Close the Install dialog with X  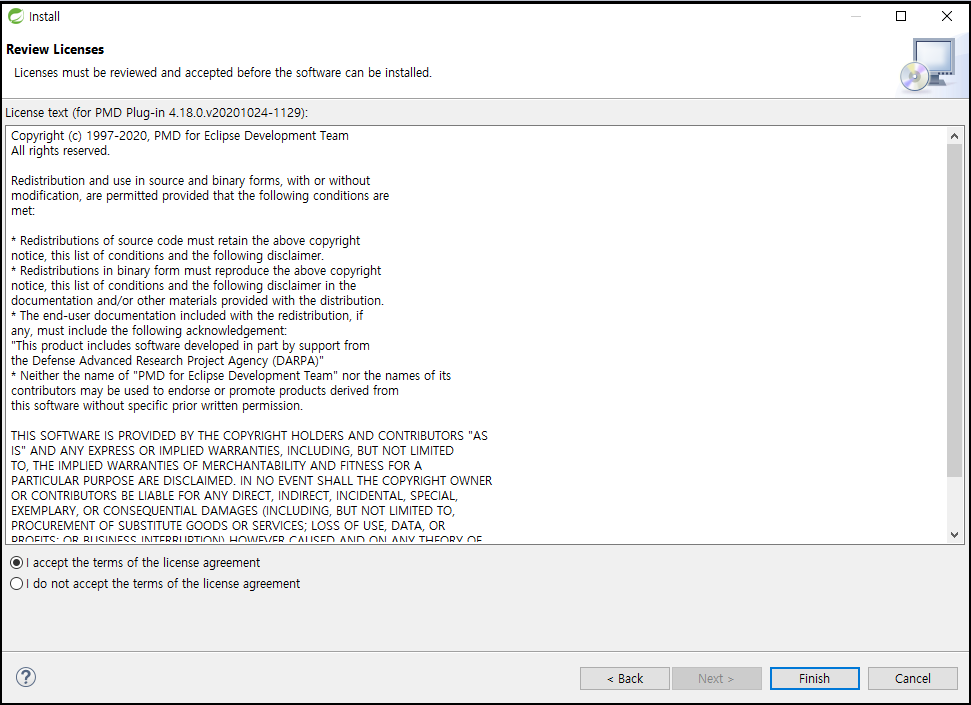point(947,16)
